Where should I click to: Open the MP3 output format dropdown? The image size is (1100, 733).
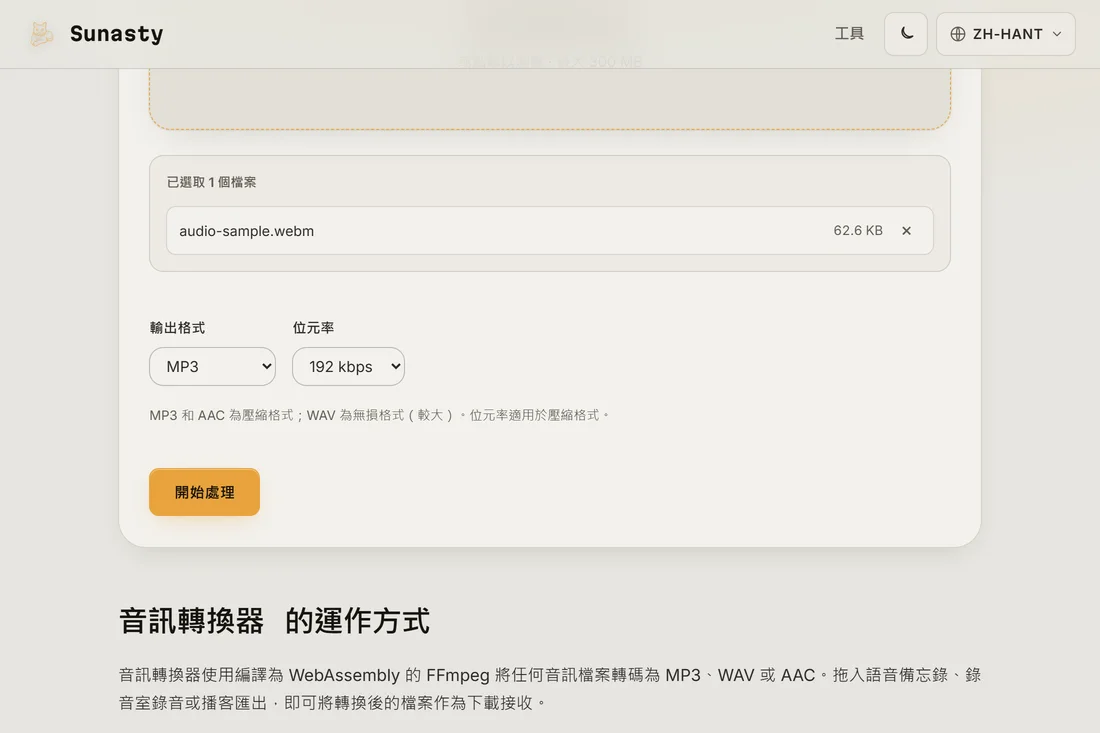pyautogui.click(x=212, y=366)
